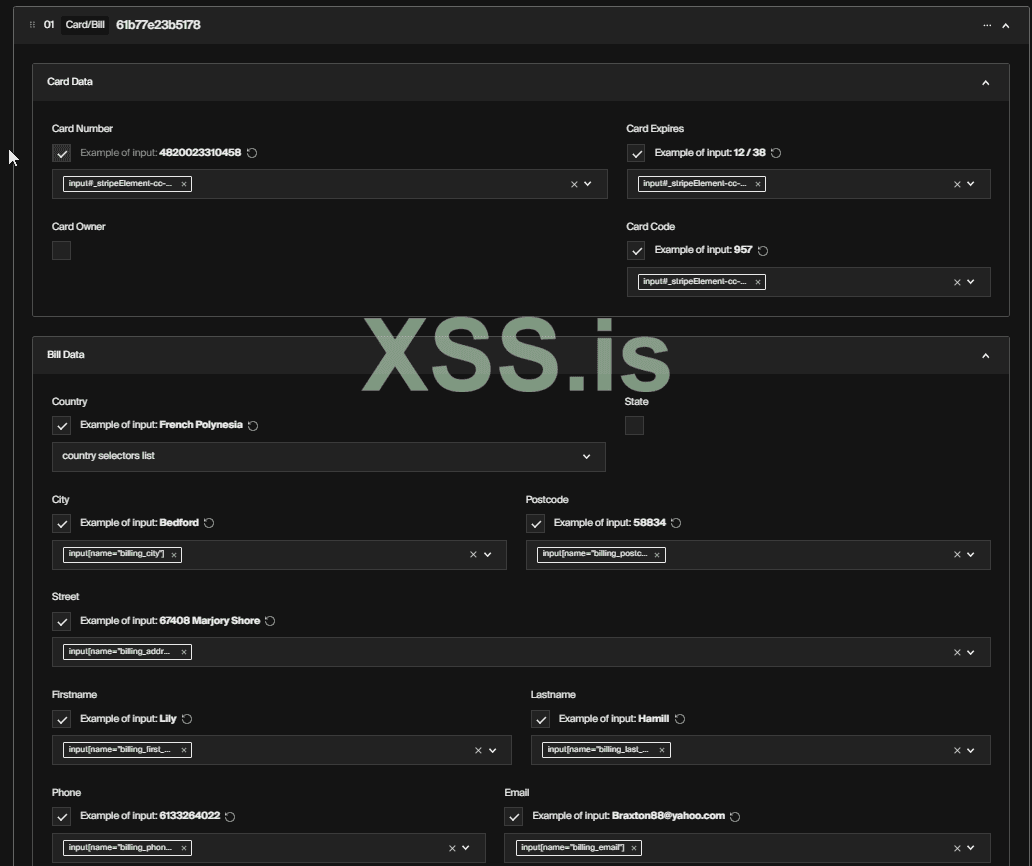Toggle the Phone checkbox
Viewport: 1032px width, 866px height.
tap(61, 817)
